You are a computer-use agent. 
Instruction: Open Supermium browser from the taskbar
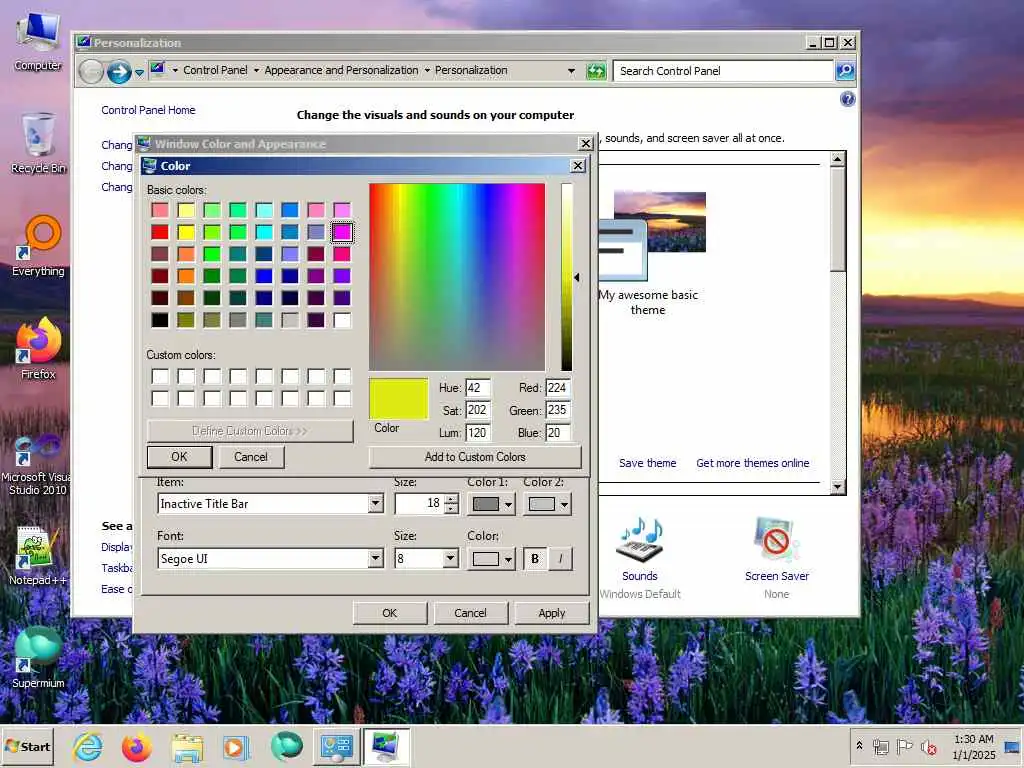tap(286, 746)
